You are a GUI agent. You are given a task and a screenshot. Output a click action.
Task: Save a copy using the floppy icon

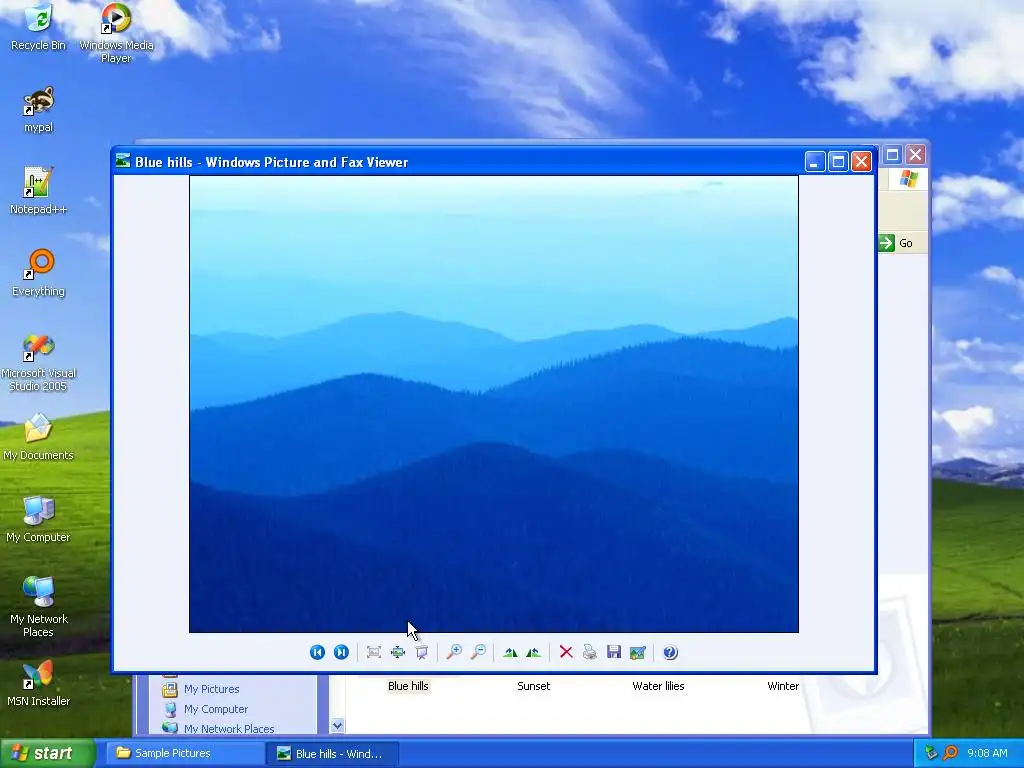click(x=614, y=652)
